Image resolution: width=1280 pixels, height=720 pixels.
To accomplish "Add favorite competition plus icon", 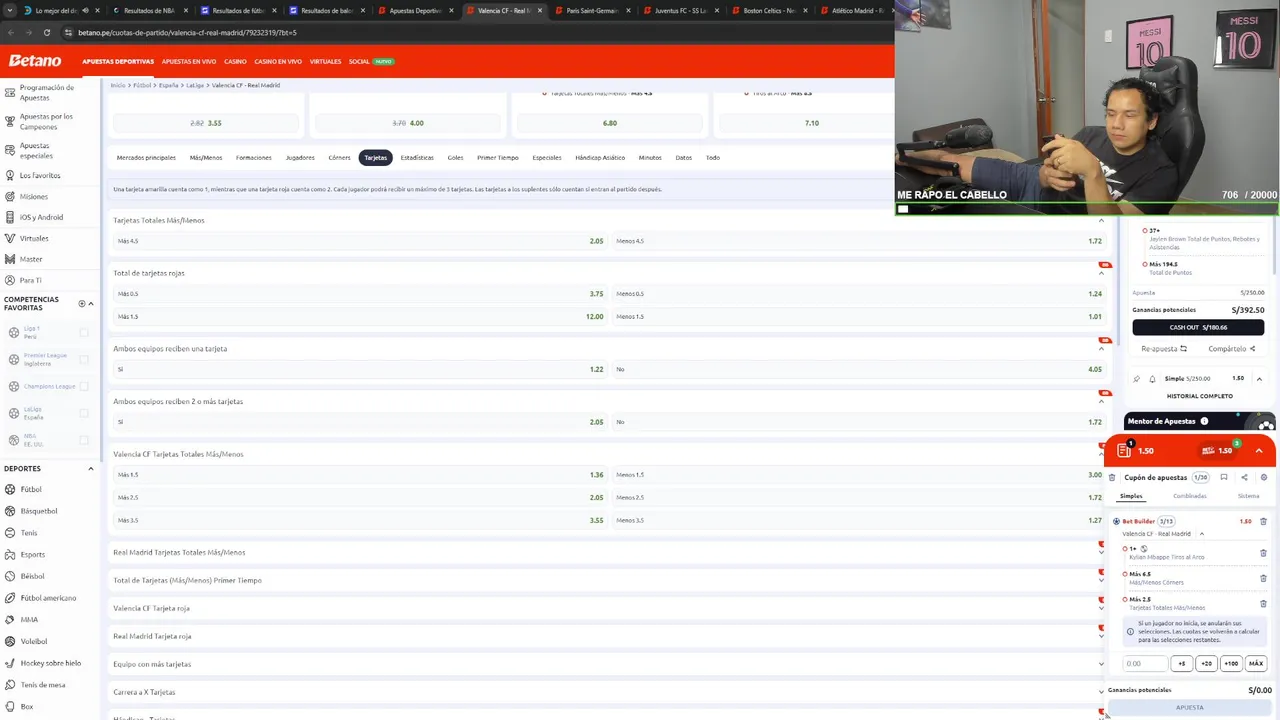I will (82, 303).
